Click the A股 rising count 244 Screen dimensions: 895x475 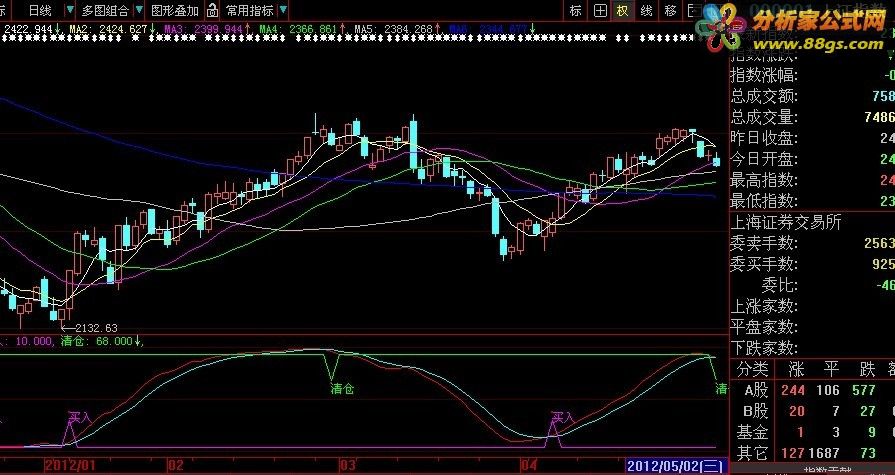click(793, 391)
